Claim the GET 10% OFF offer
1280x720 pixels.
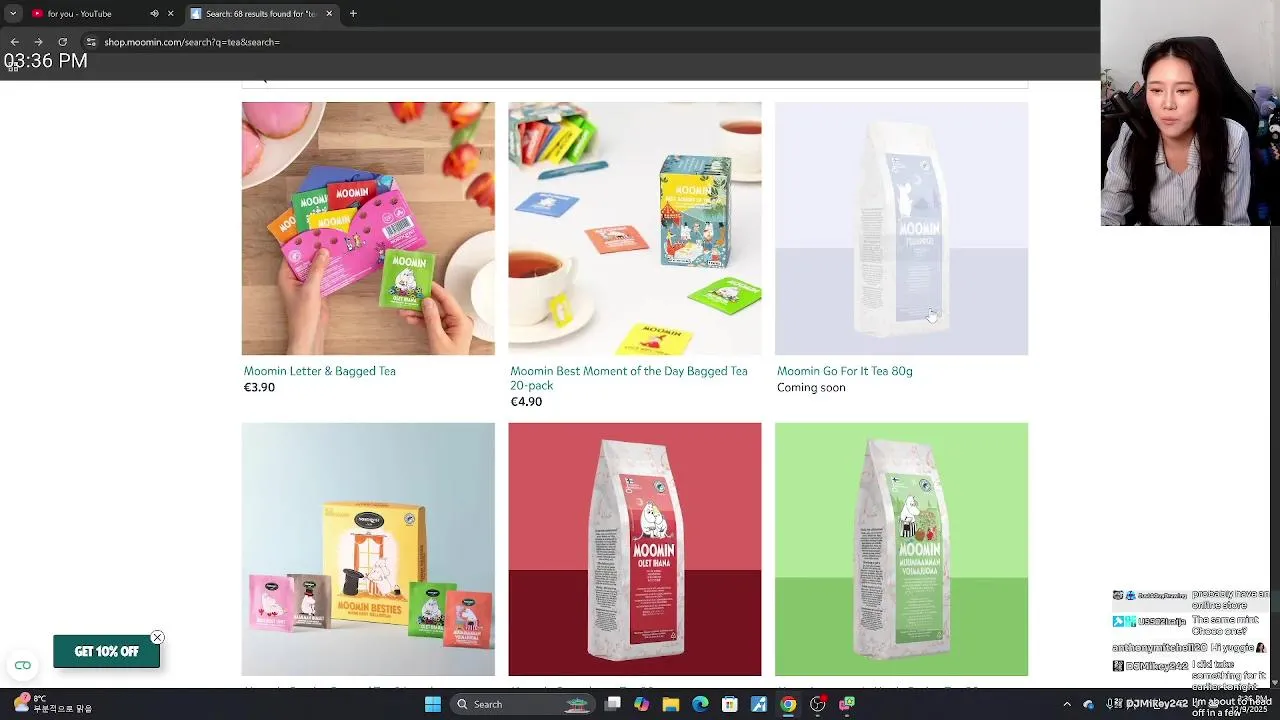coord(106,651)
